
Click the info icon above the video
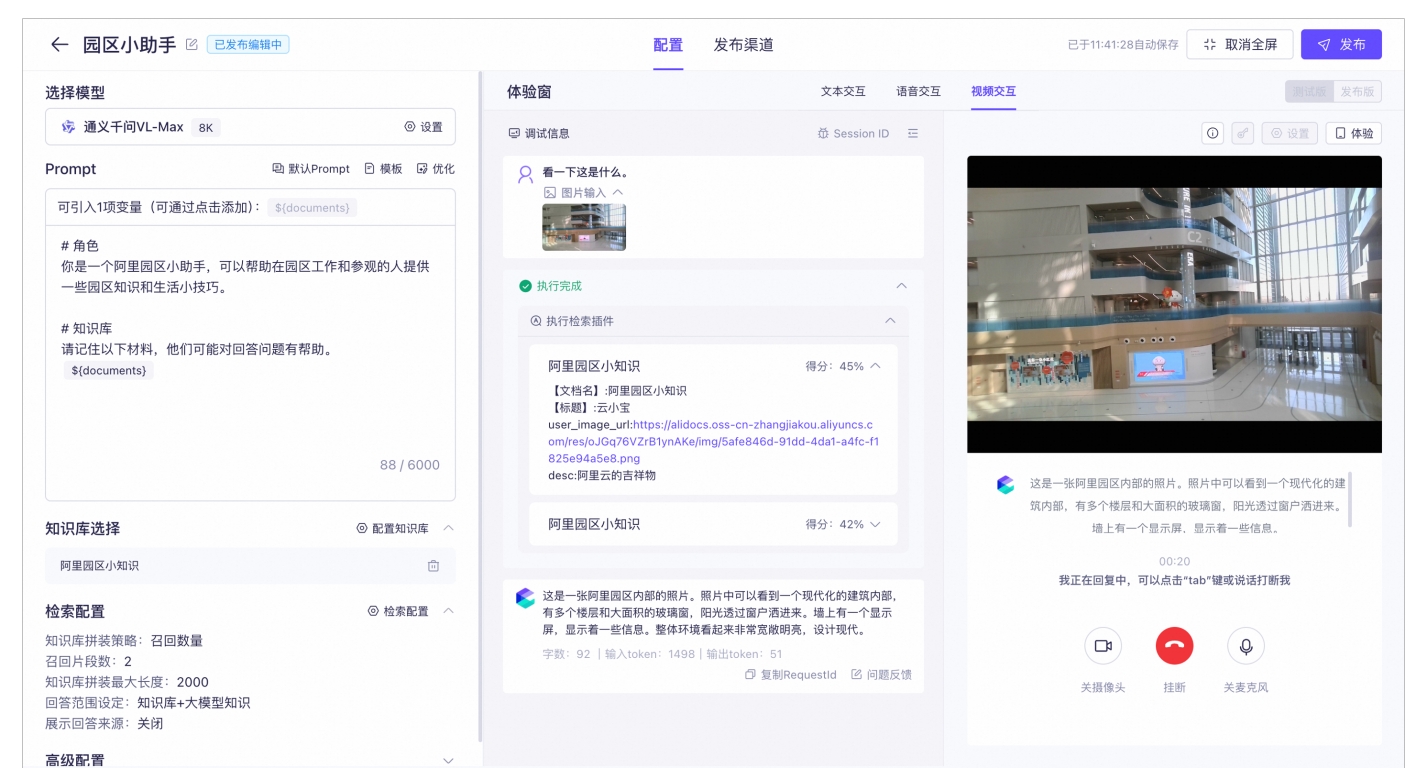1213,133
